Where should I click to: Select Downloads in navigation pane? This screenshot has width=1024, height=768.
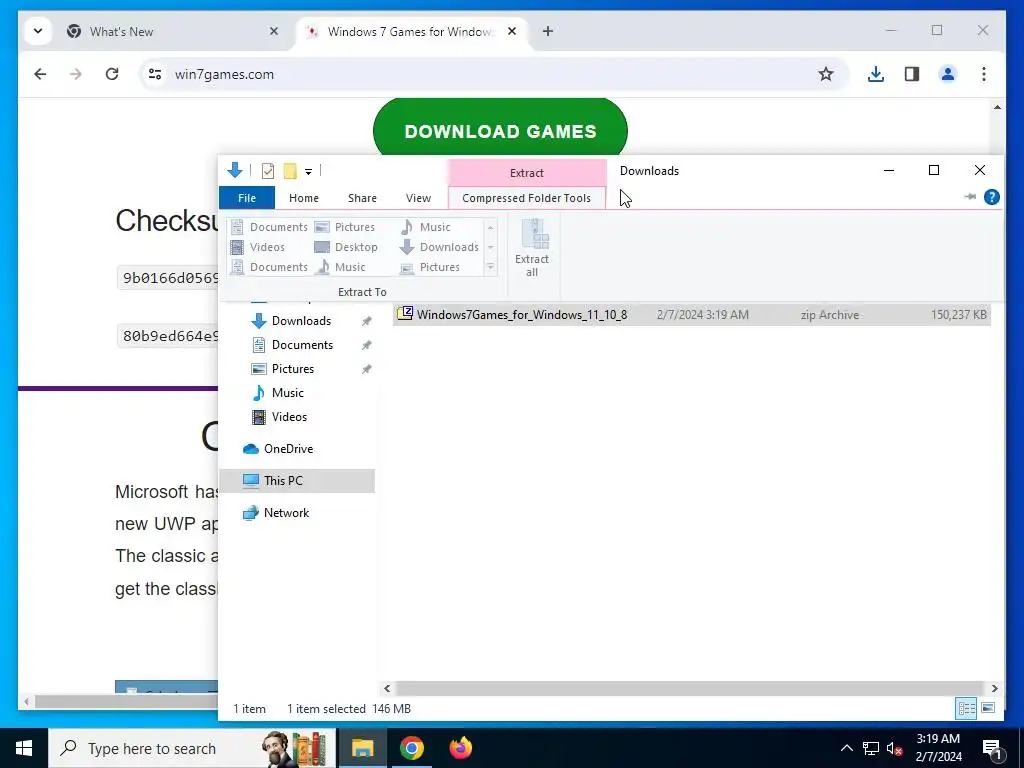301,321
